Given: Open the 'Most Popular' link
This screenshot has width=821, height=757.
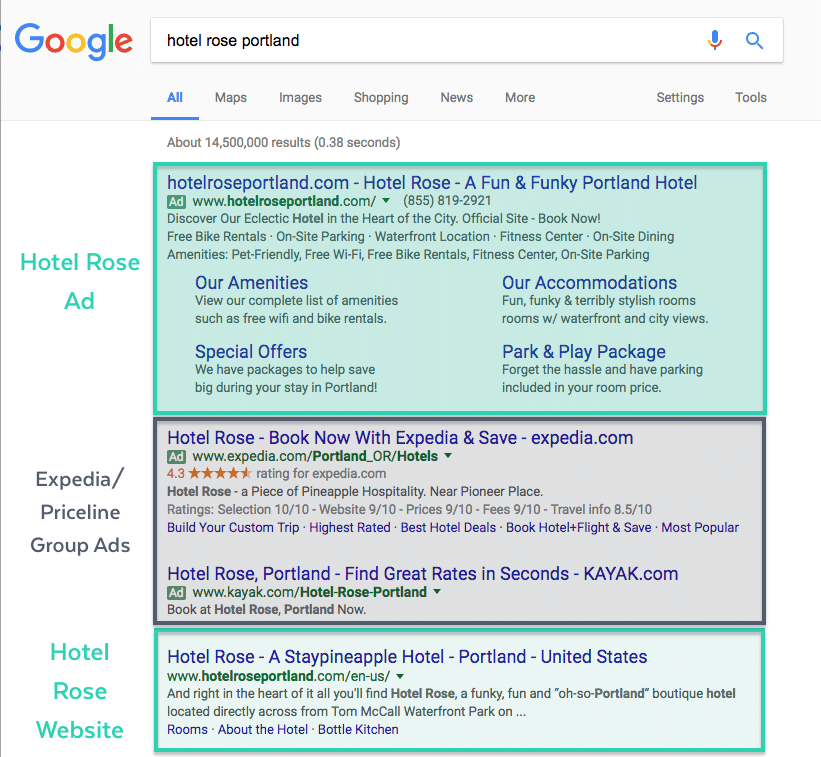Looking at the screenshot, I should click(x=700, y=528).
